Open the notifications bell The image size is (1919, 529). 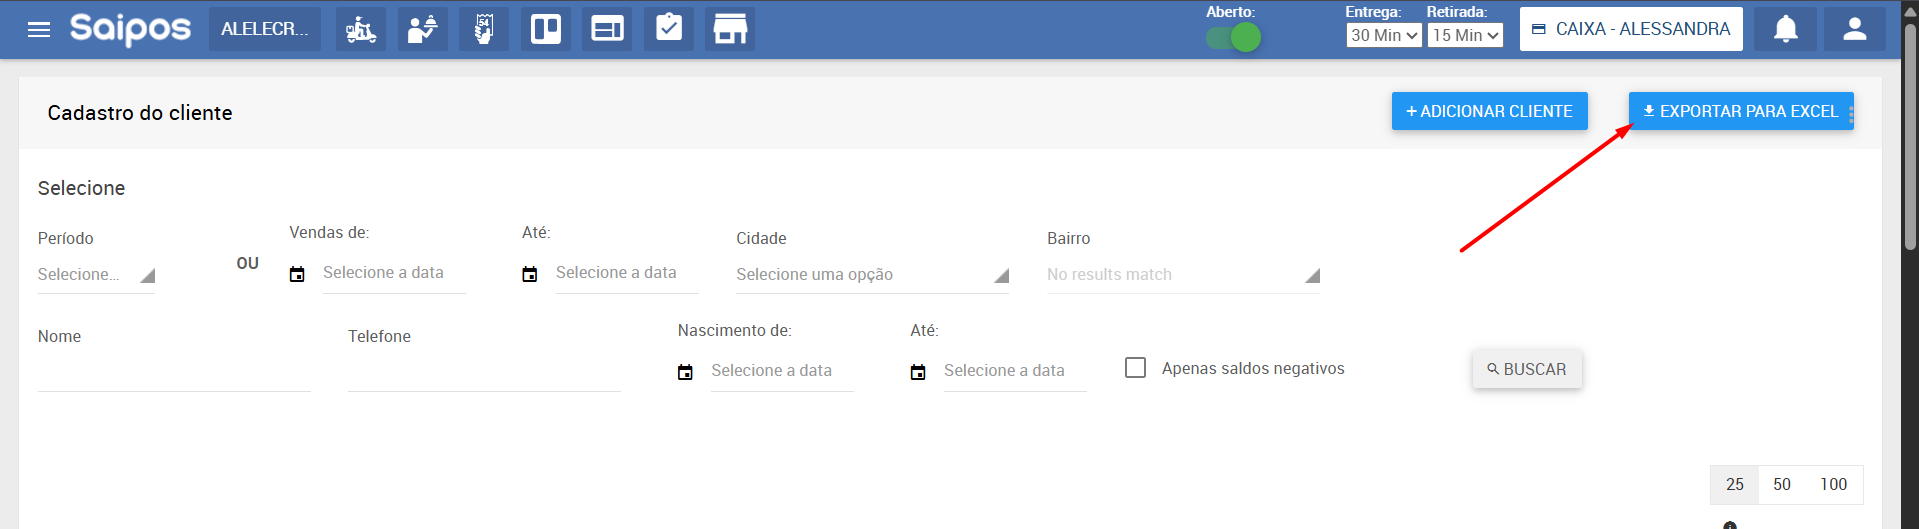tap(1785, 30)
